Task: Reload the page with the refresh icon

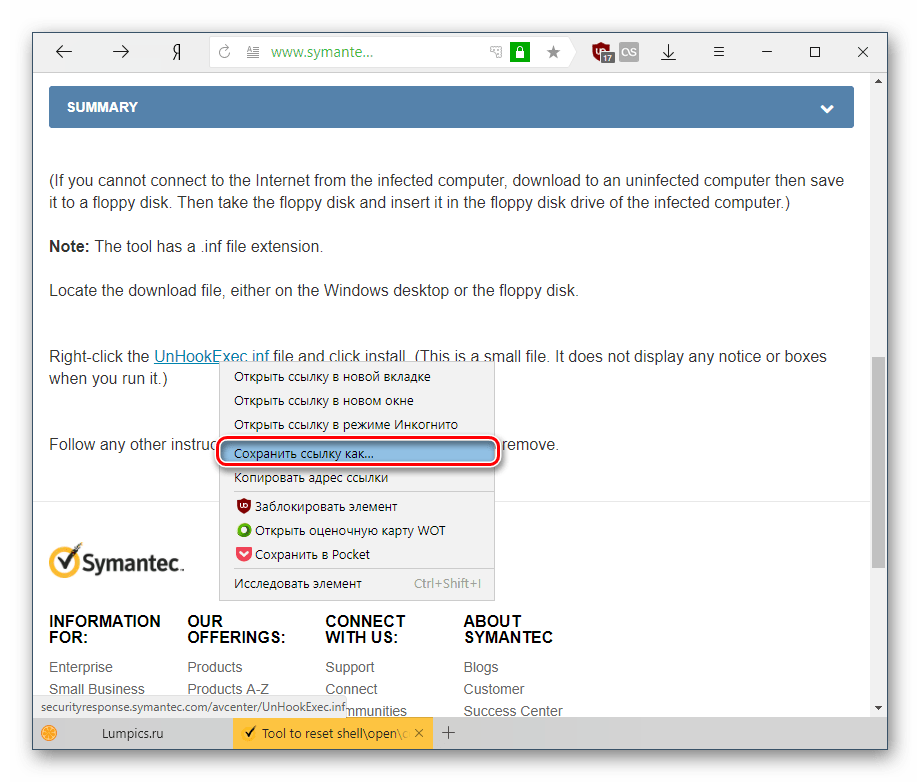Action: click(225, 52)
